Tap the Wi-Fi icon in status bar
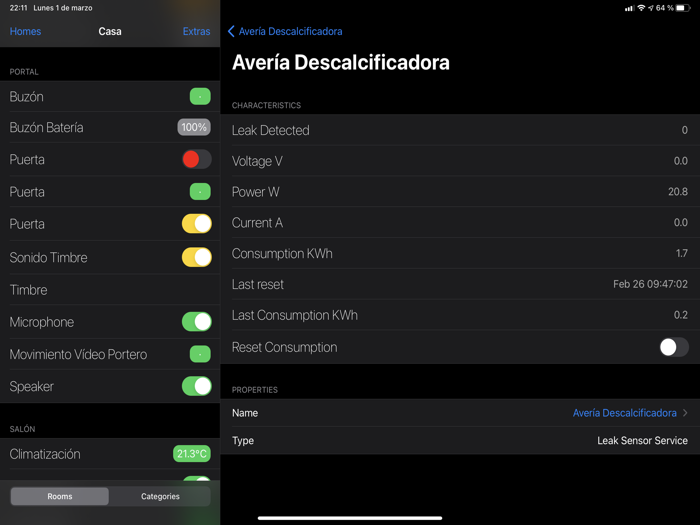 click(641, 8)
